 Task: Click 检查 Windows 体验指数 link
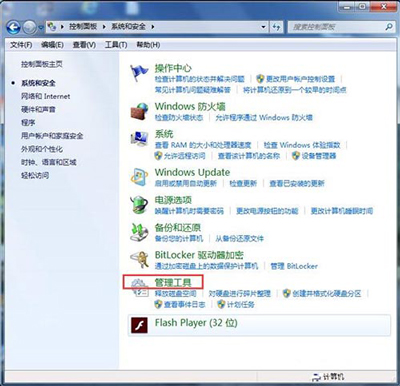(x=302, y=145)
